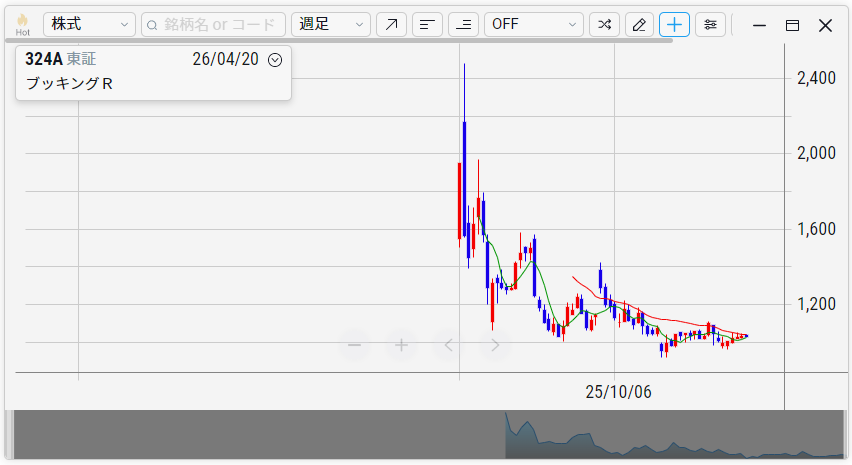852x465 pixels.
Task: Toggle the crosshair plus button
Action: pyautogui.click(x=674, y=25)
